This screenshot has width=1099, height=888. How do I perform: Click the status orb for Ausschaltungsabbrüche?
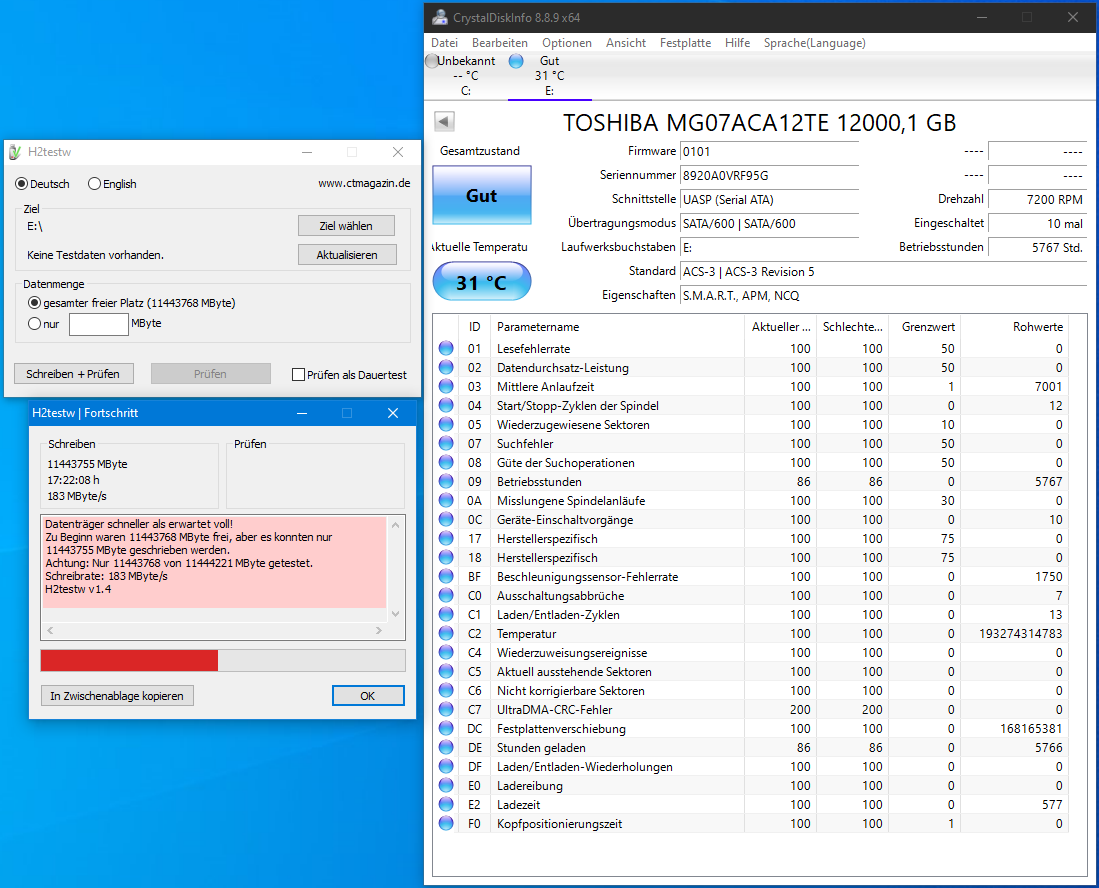click(x=446, y=595)
